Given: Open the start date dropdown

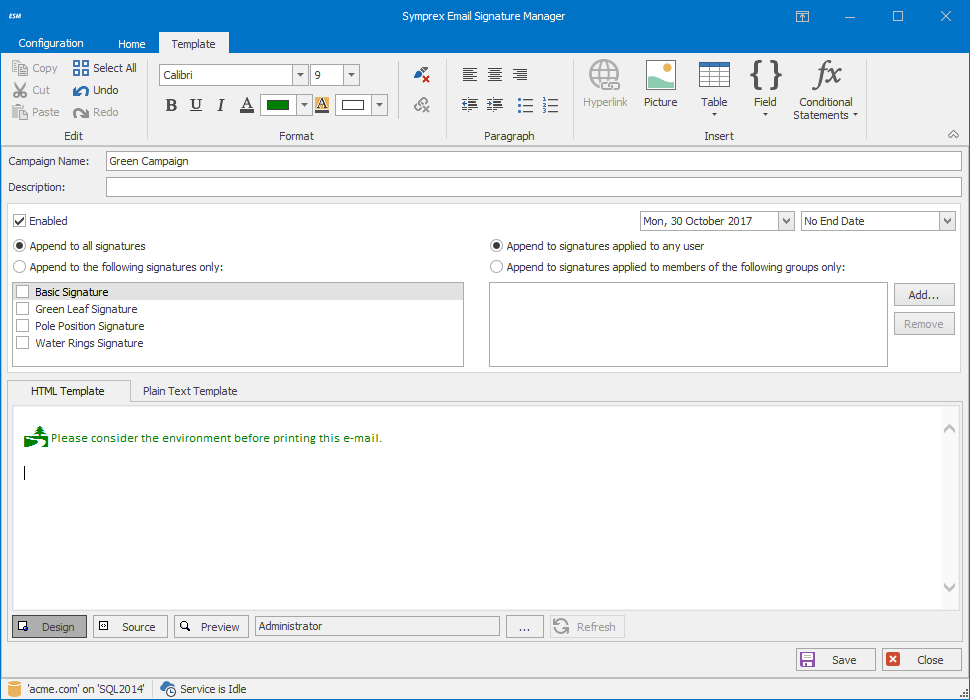Looking at the screenshot, I should click(x=785, y=221).
